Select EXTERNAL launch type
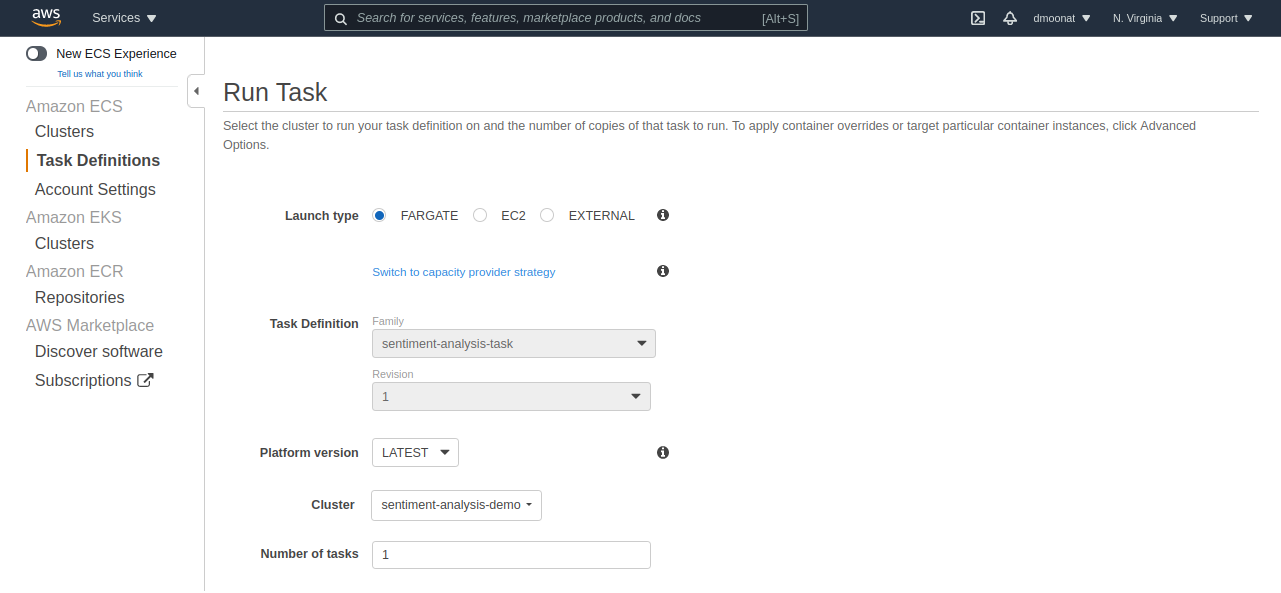Image resolution: width=1281 pixels, height=593 pixels. (547, 215)
